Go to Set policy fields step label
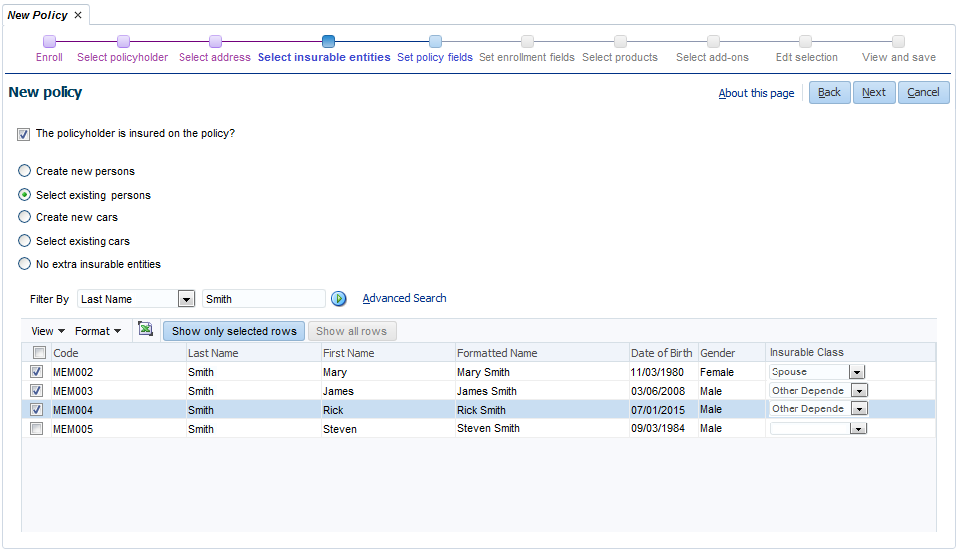The width and height of the screenshot is (959, 552). pos(435,57)
